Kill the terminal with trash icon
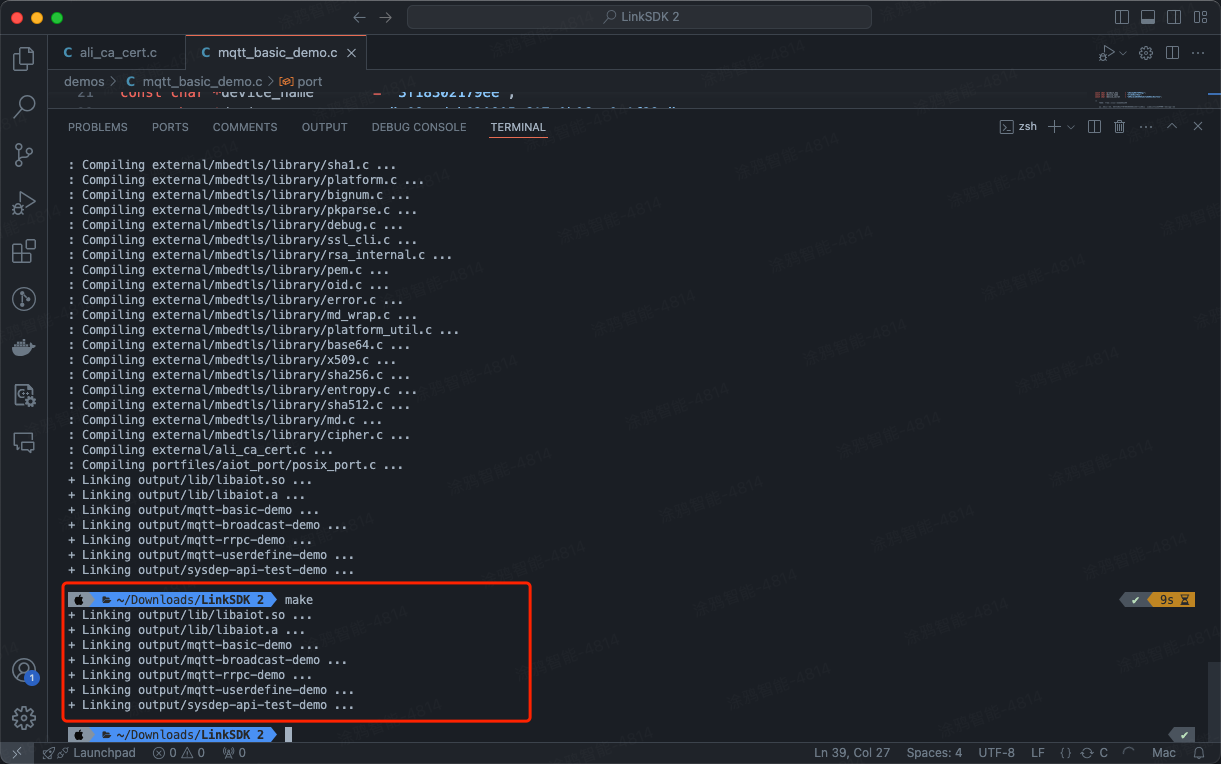 [x=1120, y=127]
